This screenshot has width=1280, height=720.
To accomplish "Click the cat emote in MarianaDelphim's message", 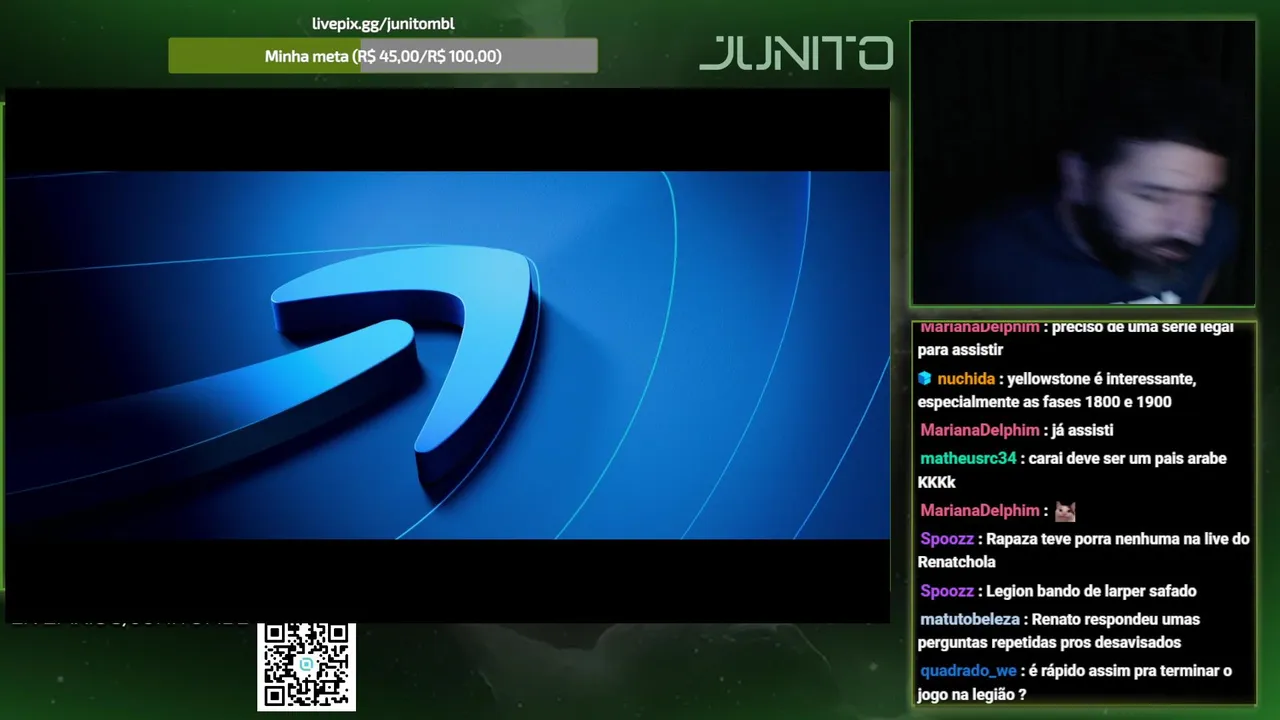I will click(x=1065, y=511).
